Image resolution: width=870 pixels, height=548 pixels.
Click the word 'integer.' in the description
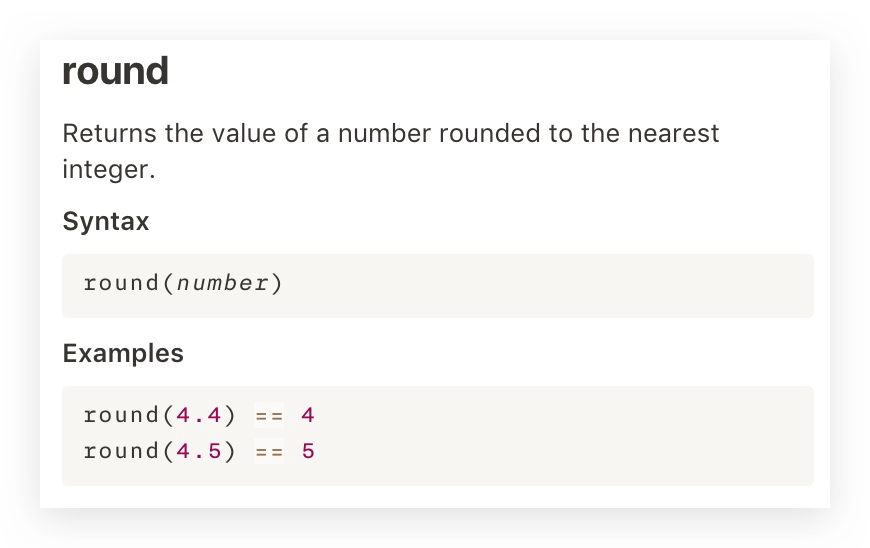tap(109, 170)
